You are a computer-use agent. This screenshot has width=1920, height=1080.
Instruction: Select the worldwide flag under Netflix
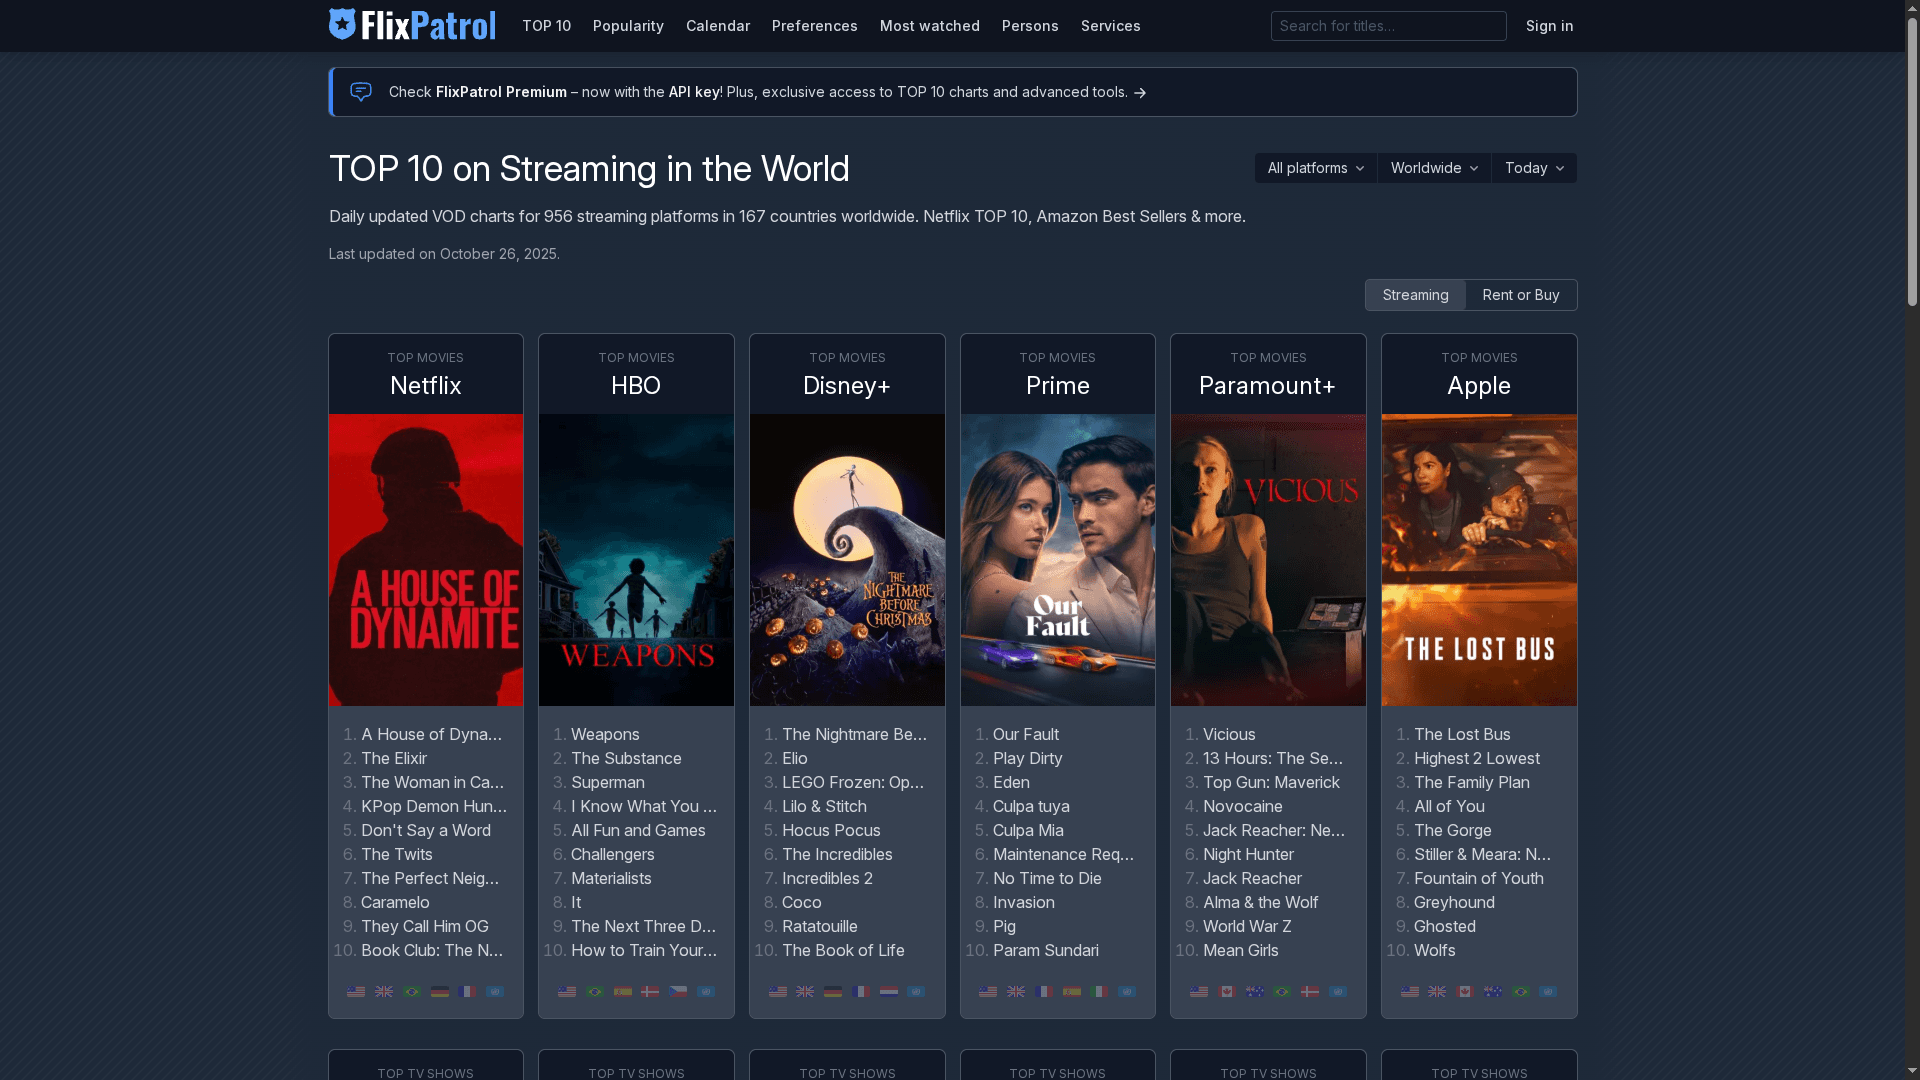click(x=495, y=992)
